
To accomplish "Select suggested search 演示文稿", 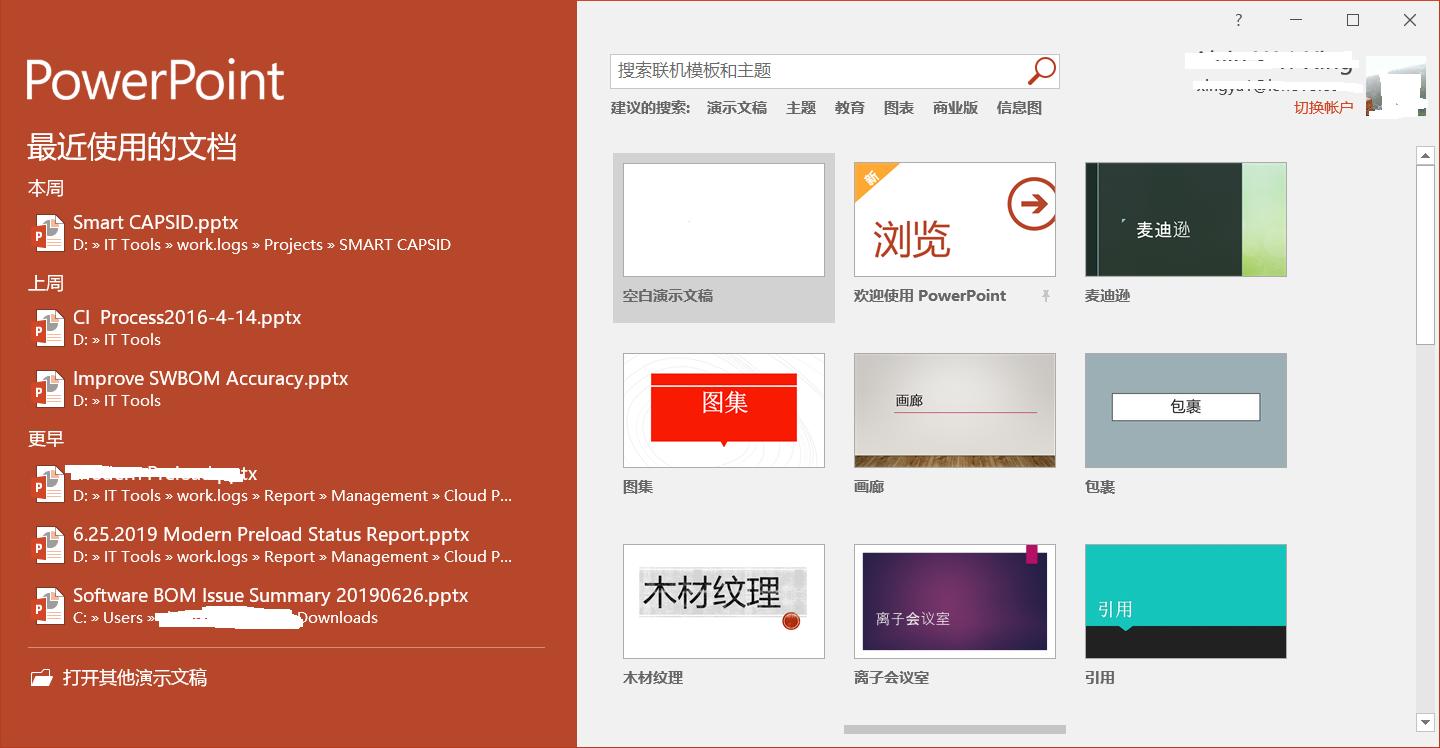I will tap(737, 108).
